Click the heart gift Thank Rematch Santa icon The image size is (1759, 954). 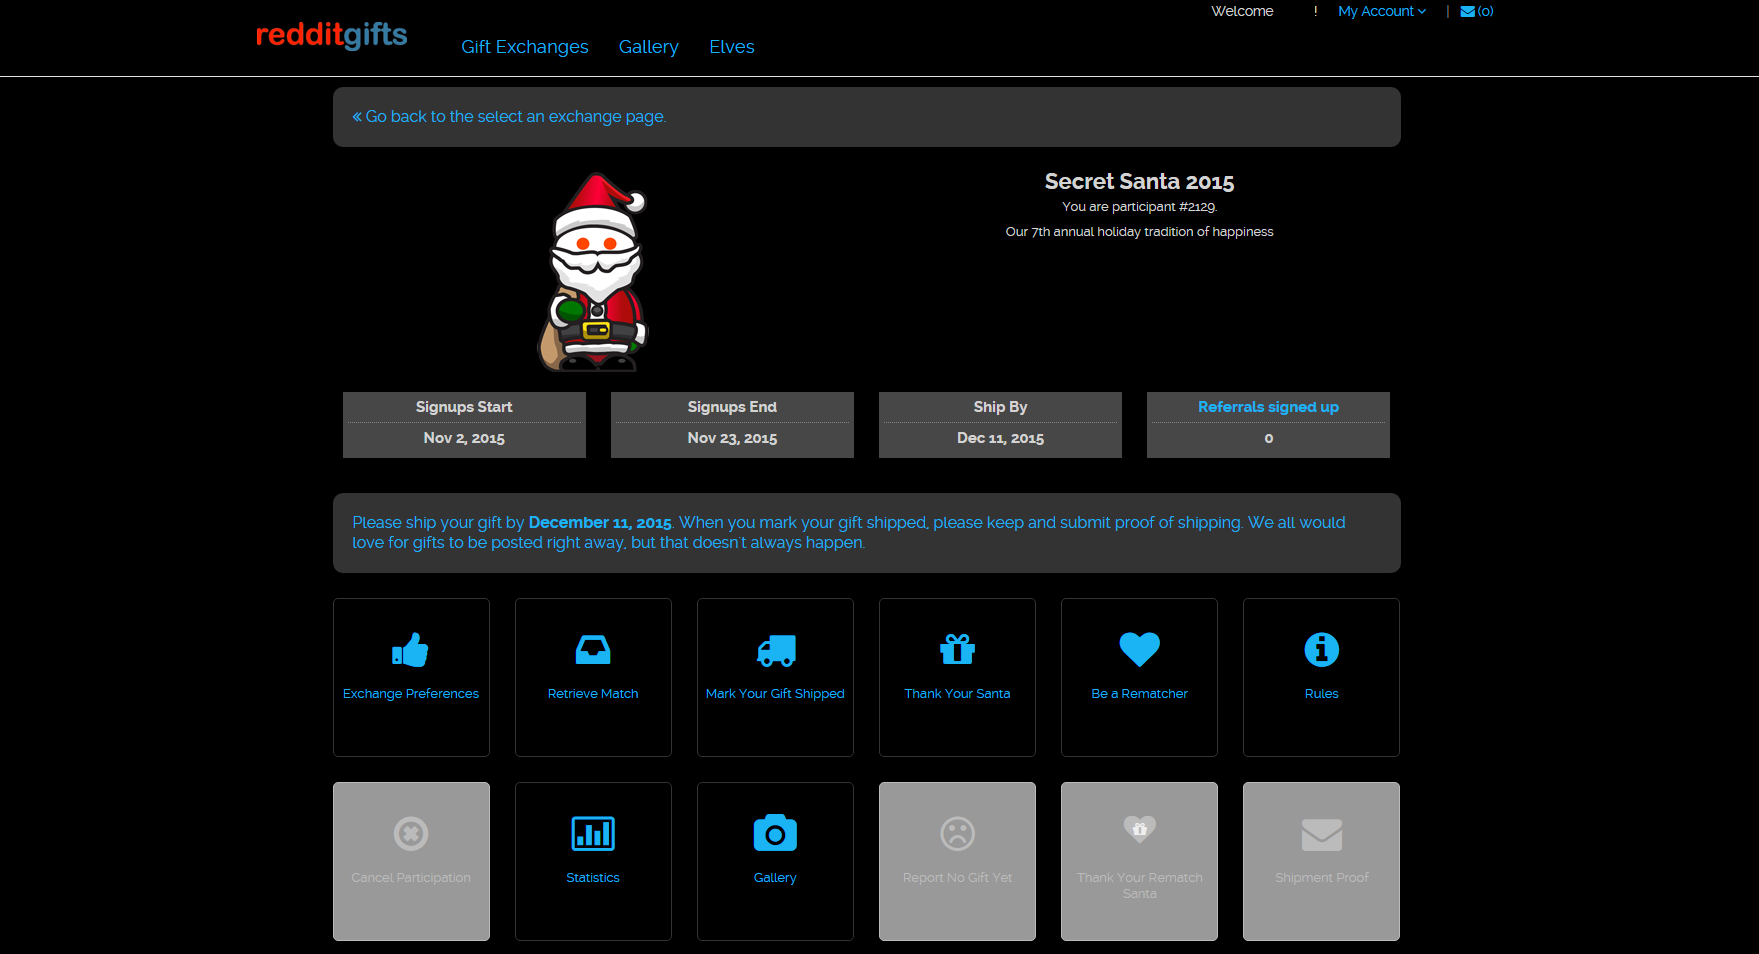1140,829
